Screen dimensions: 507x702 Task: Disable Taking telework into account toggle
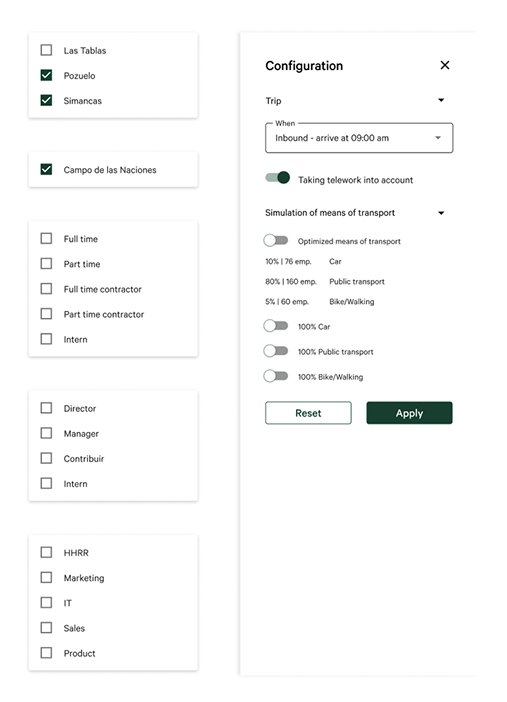pyautogui.click(x=278, y=178)
